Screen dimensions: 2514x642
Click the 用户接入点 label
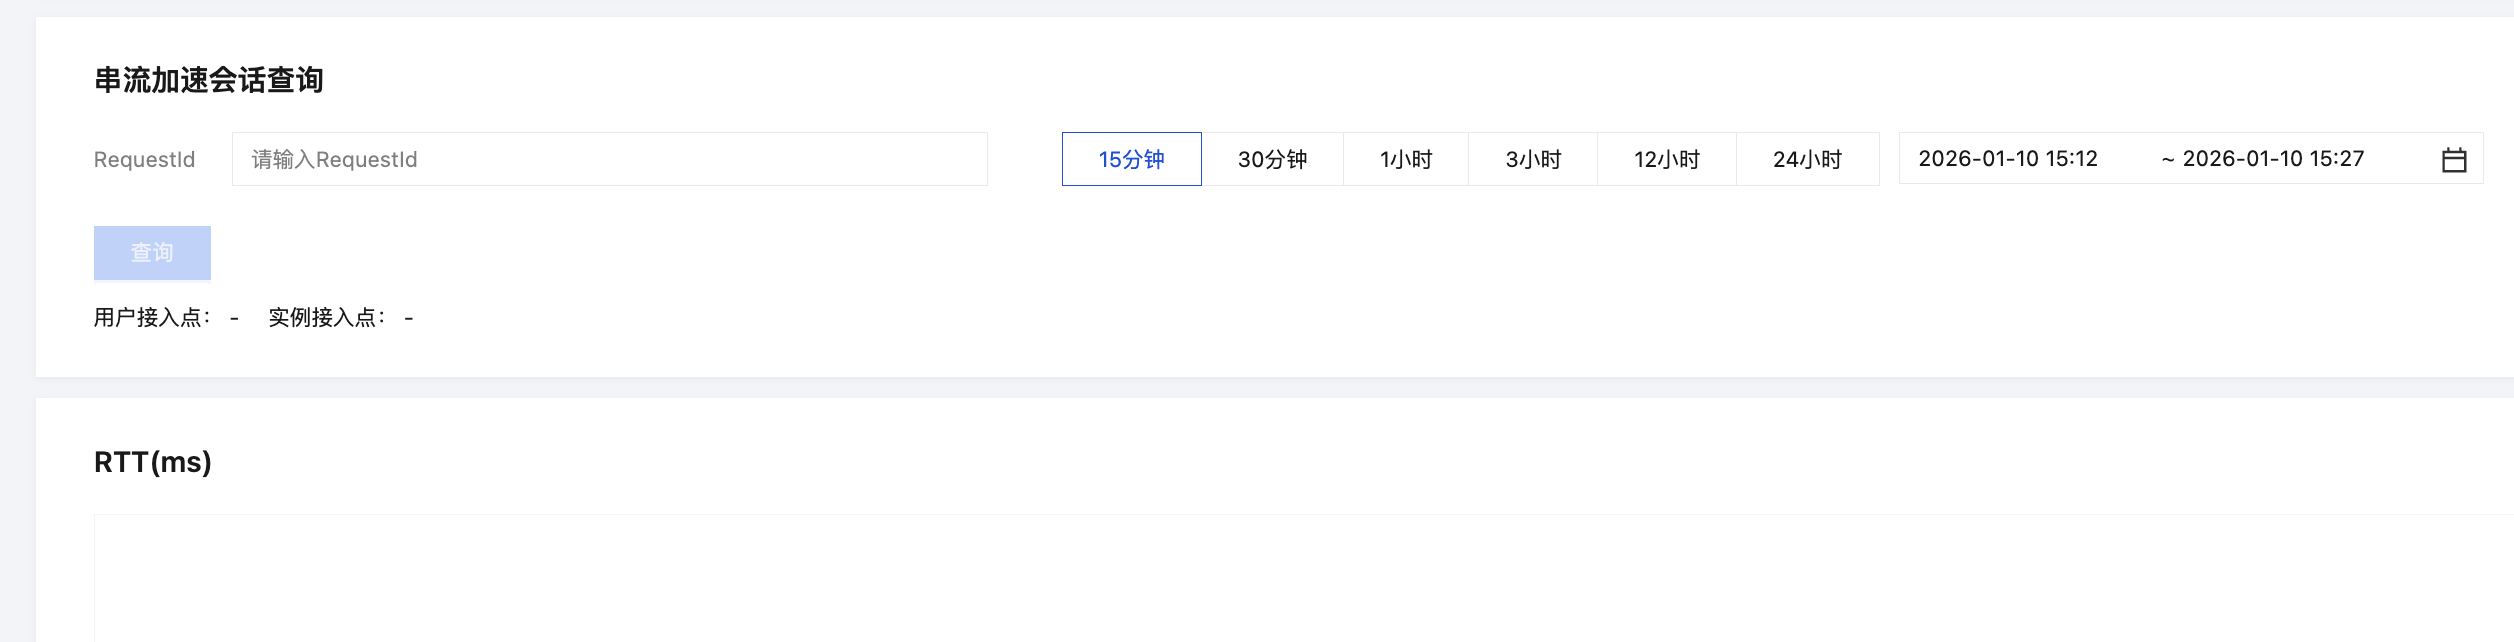pyautogui.click(x=152, y=318)
